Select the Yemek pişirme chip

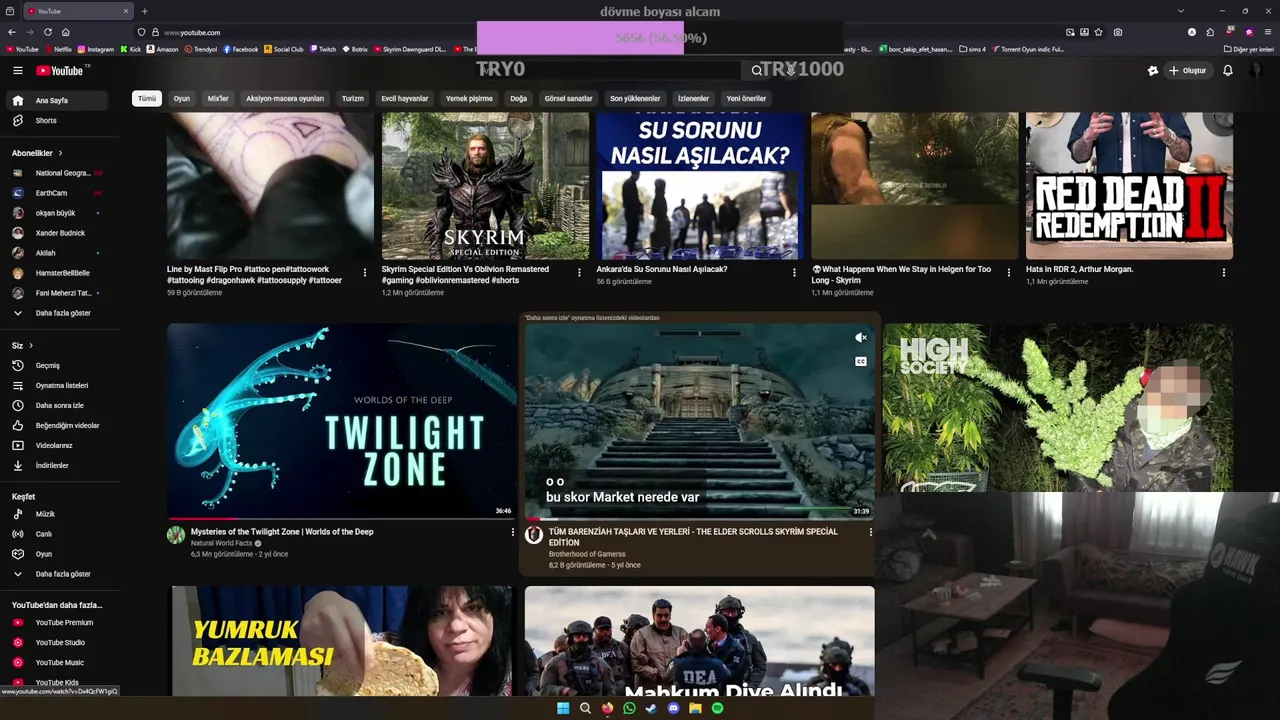coord(469,98)
